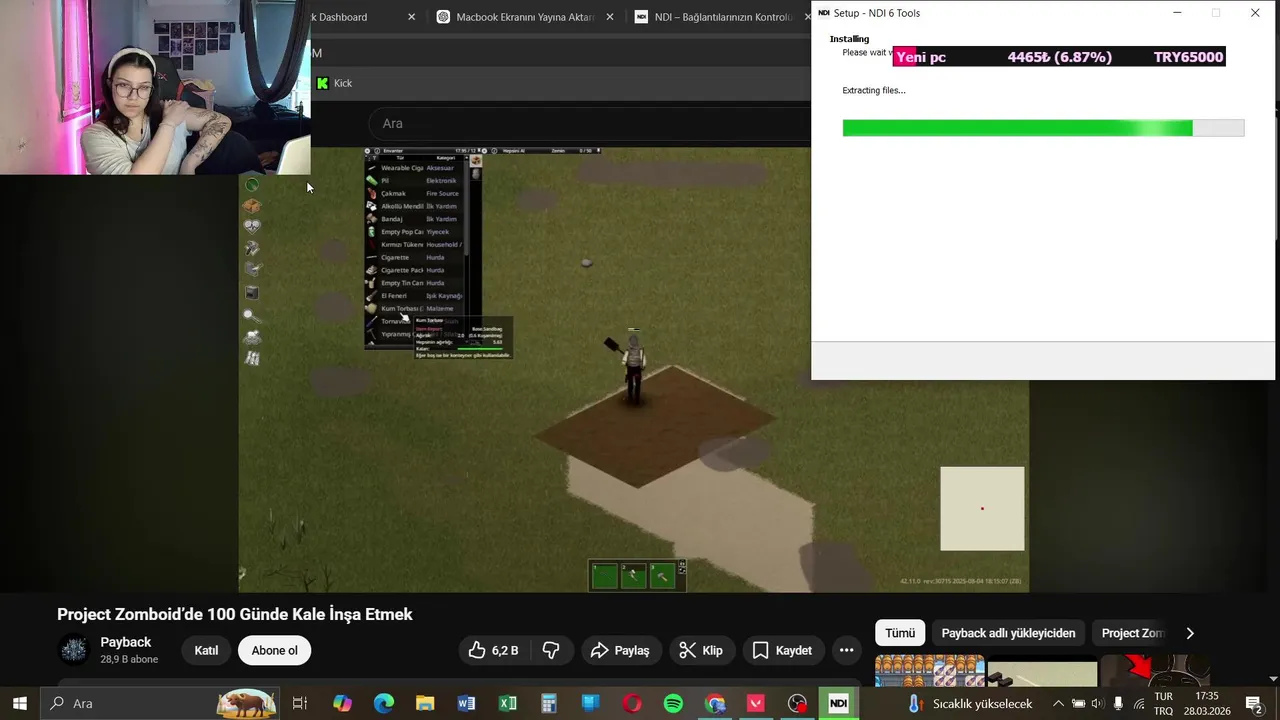Viewport: 1280px width, 720px height.
Task: Open OBS Studio from the taskbar
Action: point(797,703)
